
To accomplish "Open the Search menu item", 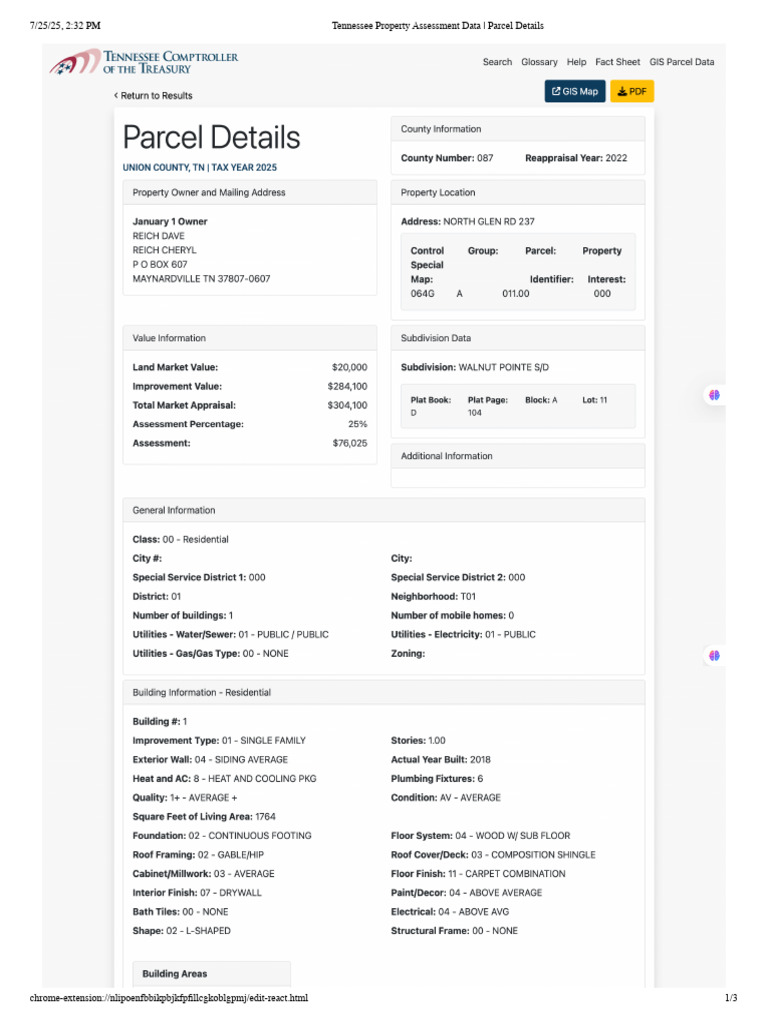I will [497, 62].
